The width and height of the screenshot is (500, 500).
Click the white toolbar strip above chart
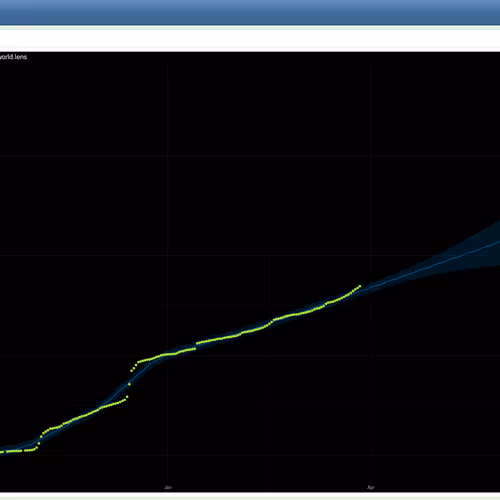[250, 38]
